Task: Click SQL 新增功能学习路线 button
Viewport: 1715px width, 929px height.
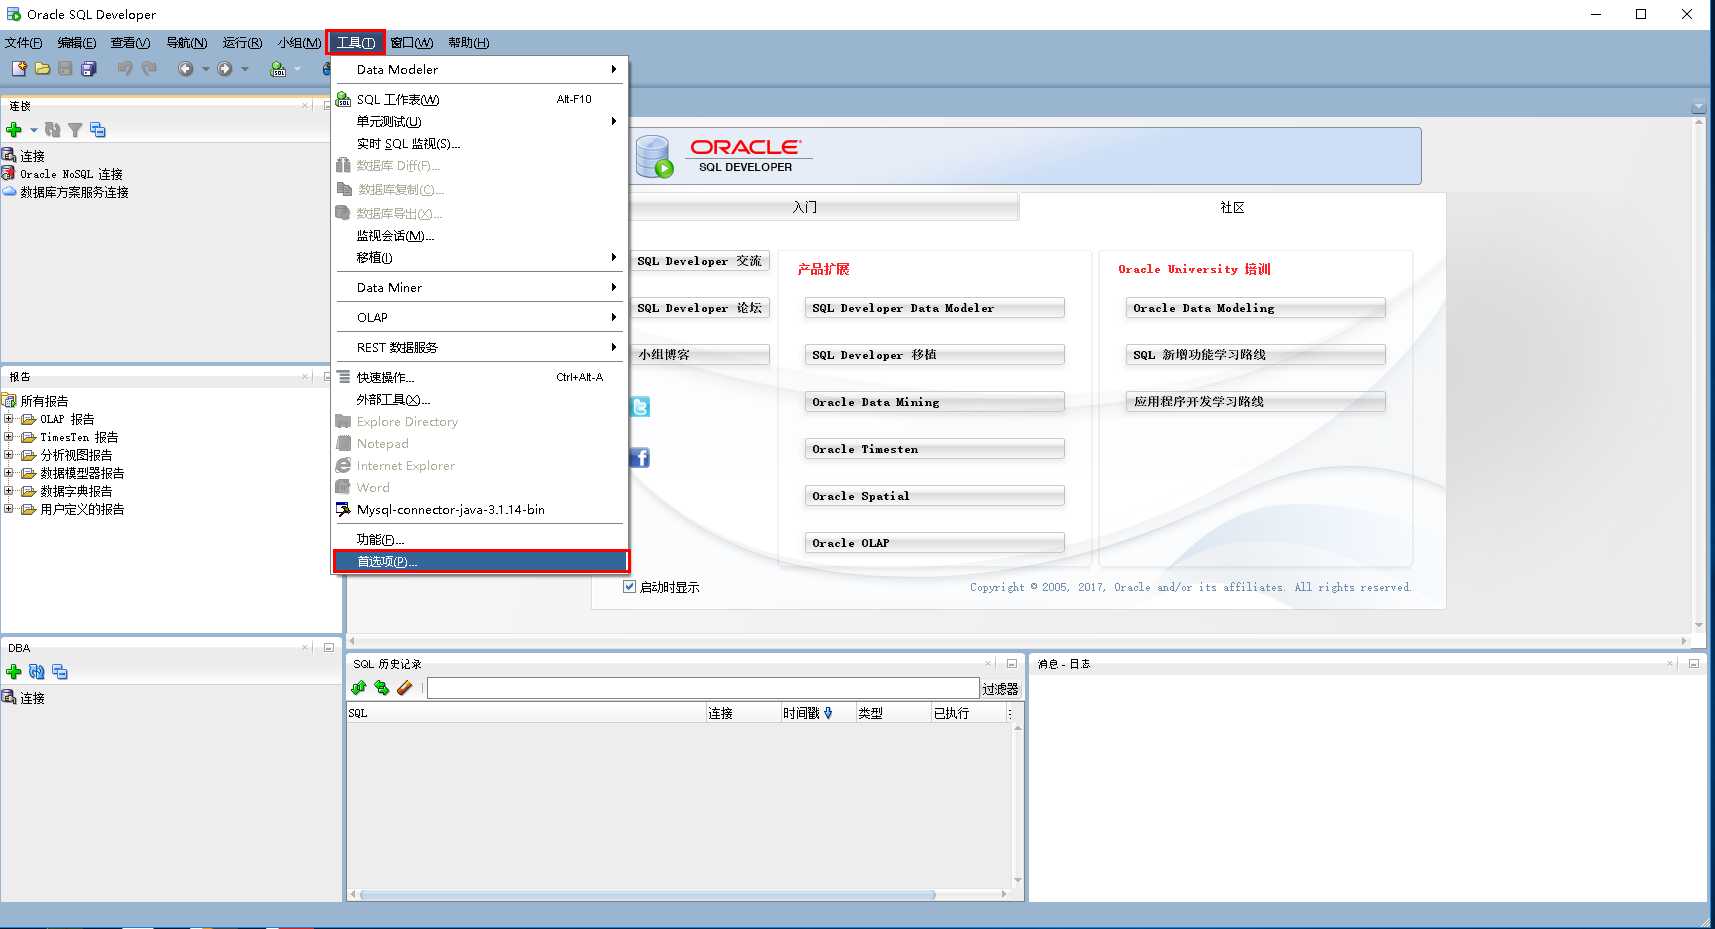Action: pos(1255,355)
